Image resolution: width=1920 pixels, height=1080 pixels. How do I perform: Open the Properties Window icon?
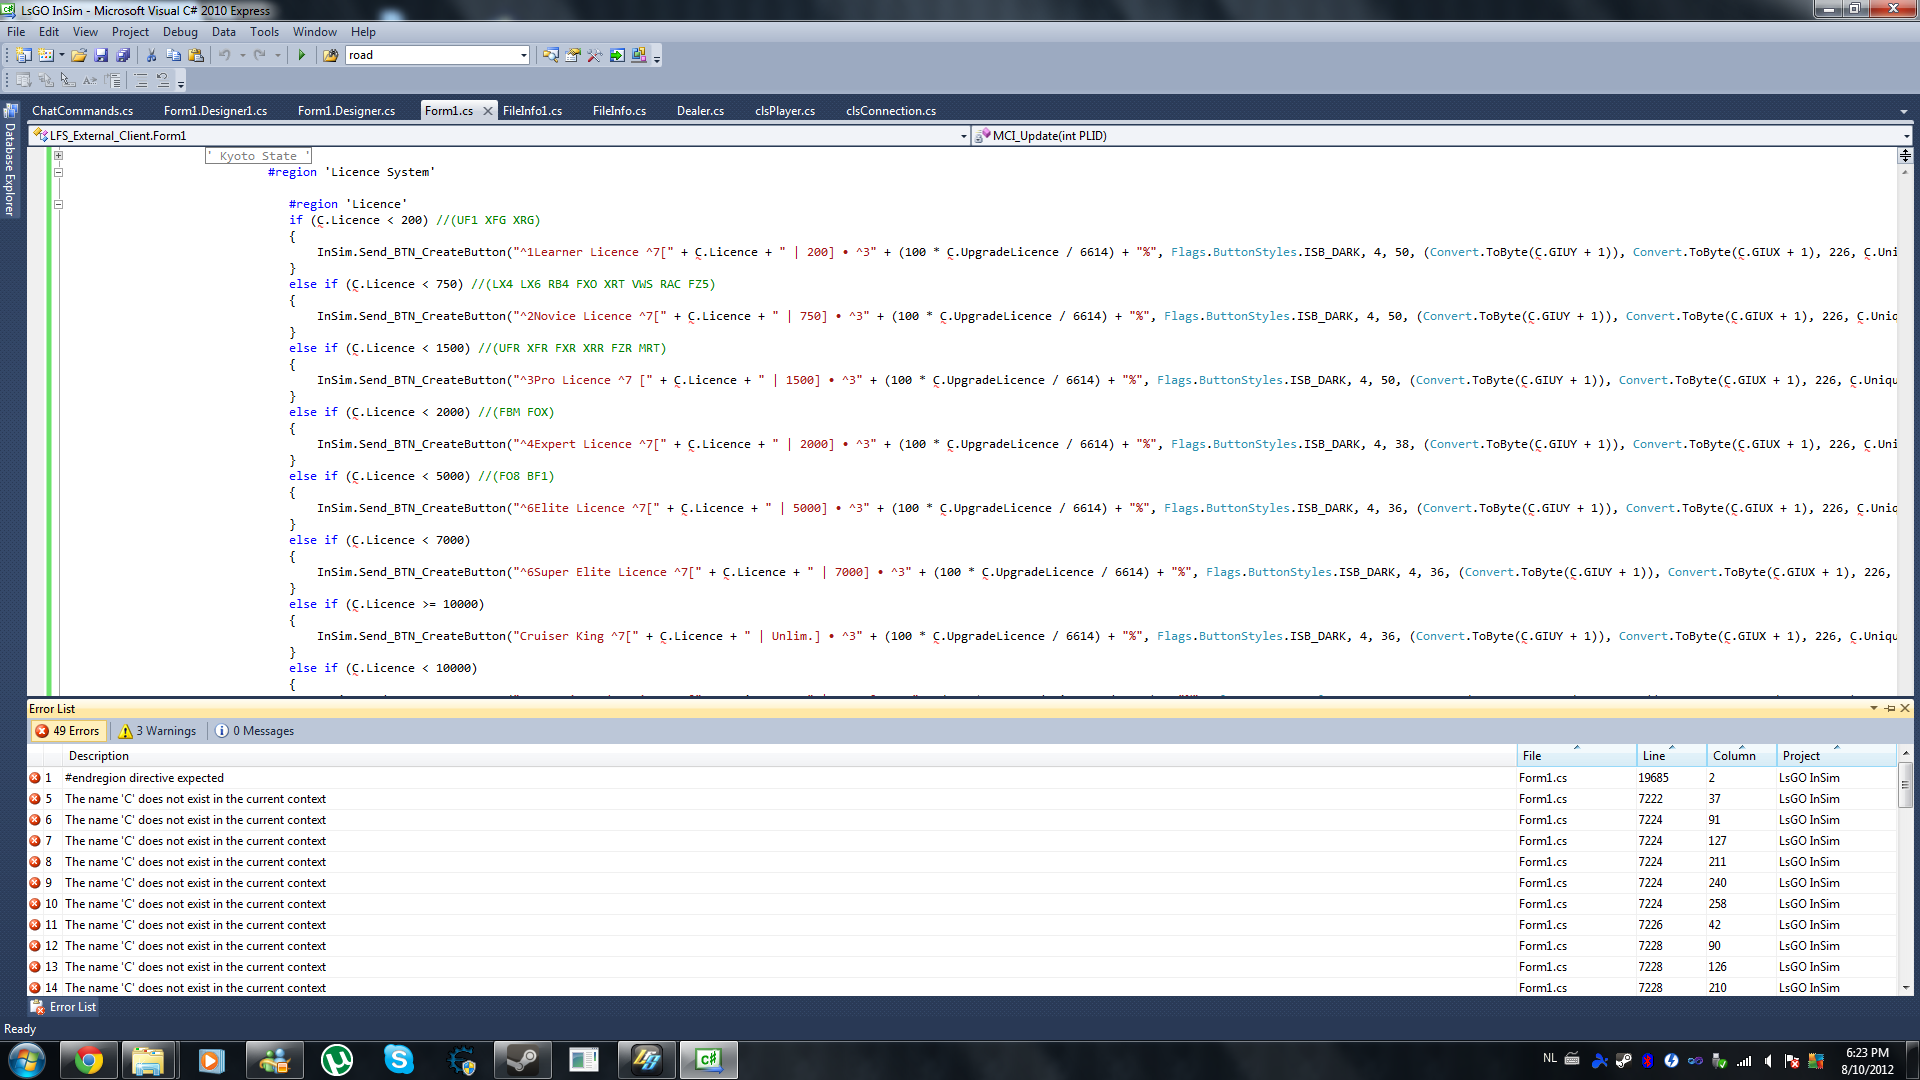pos(573,55)
